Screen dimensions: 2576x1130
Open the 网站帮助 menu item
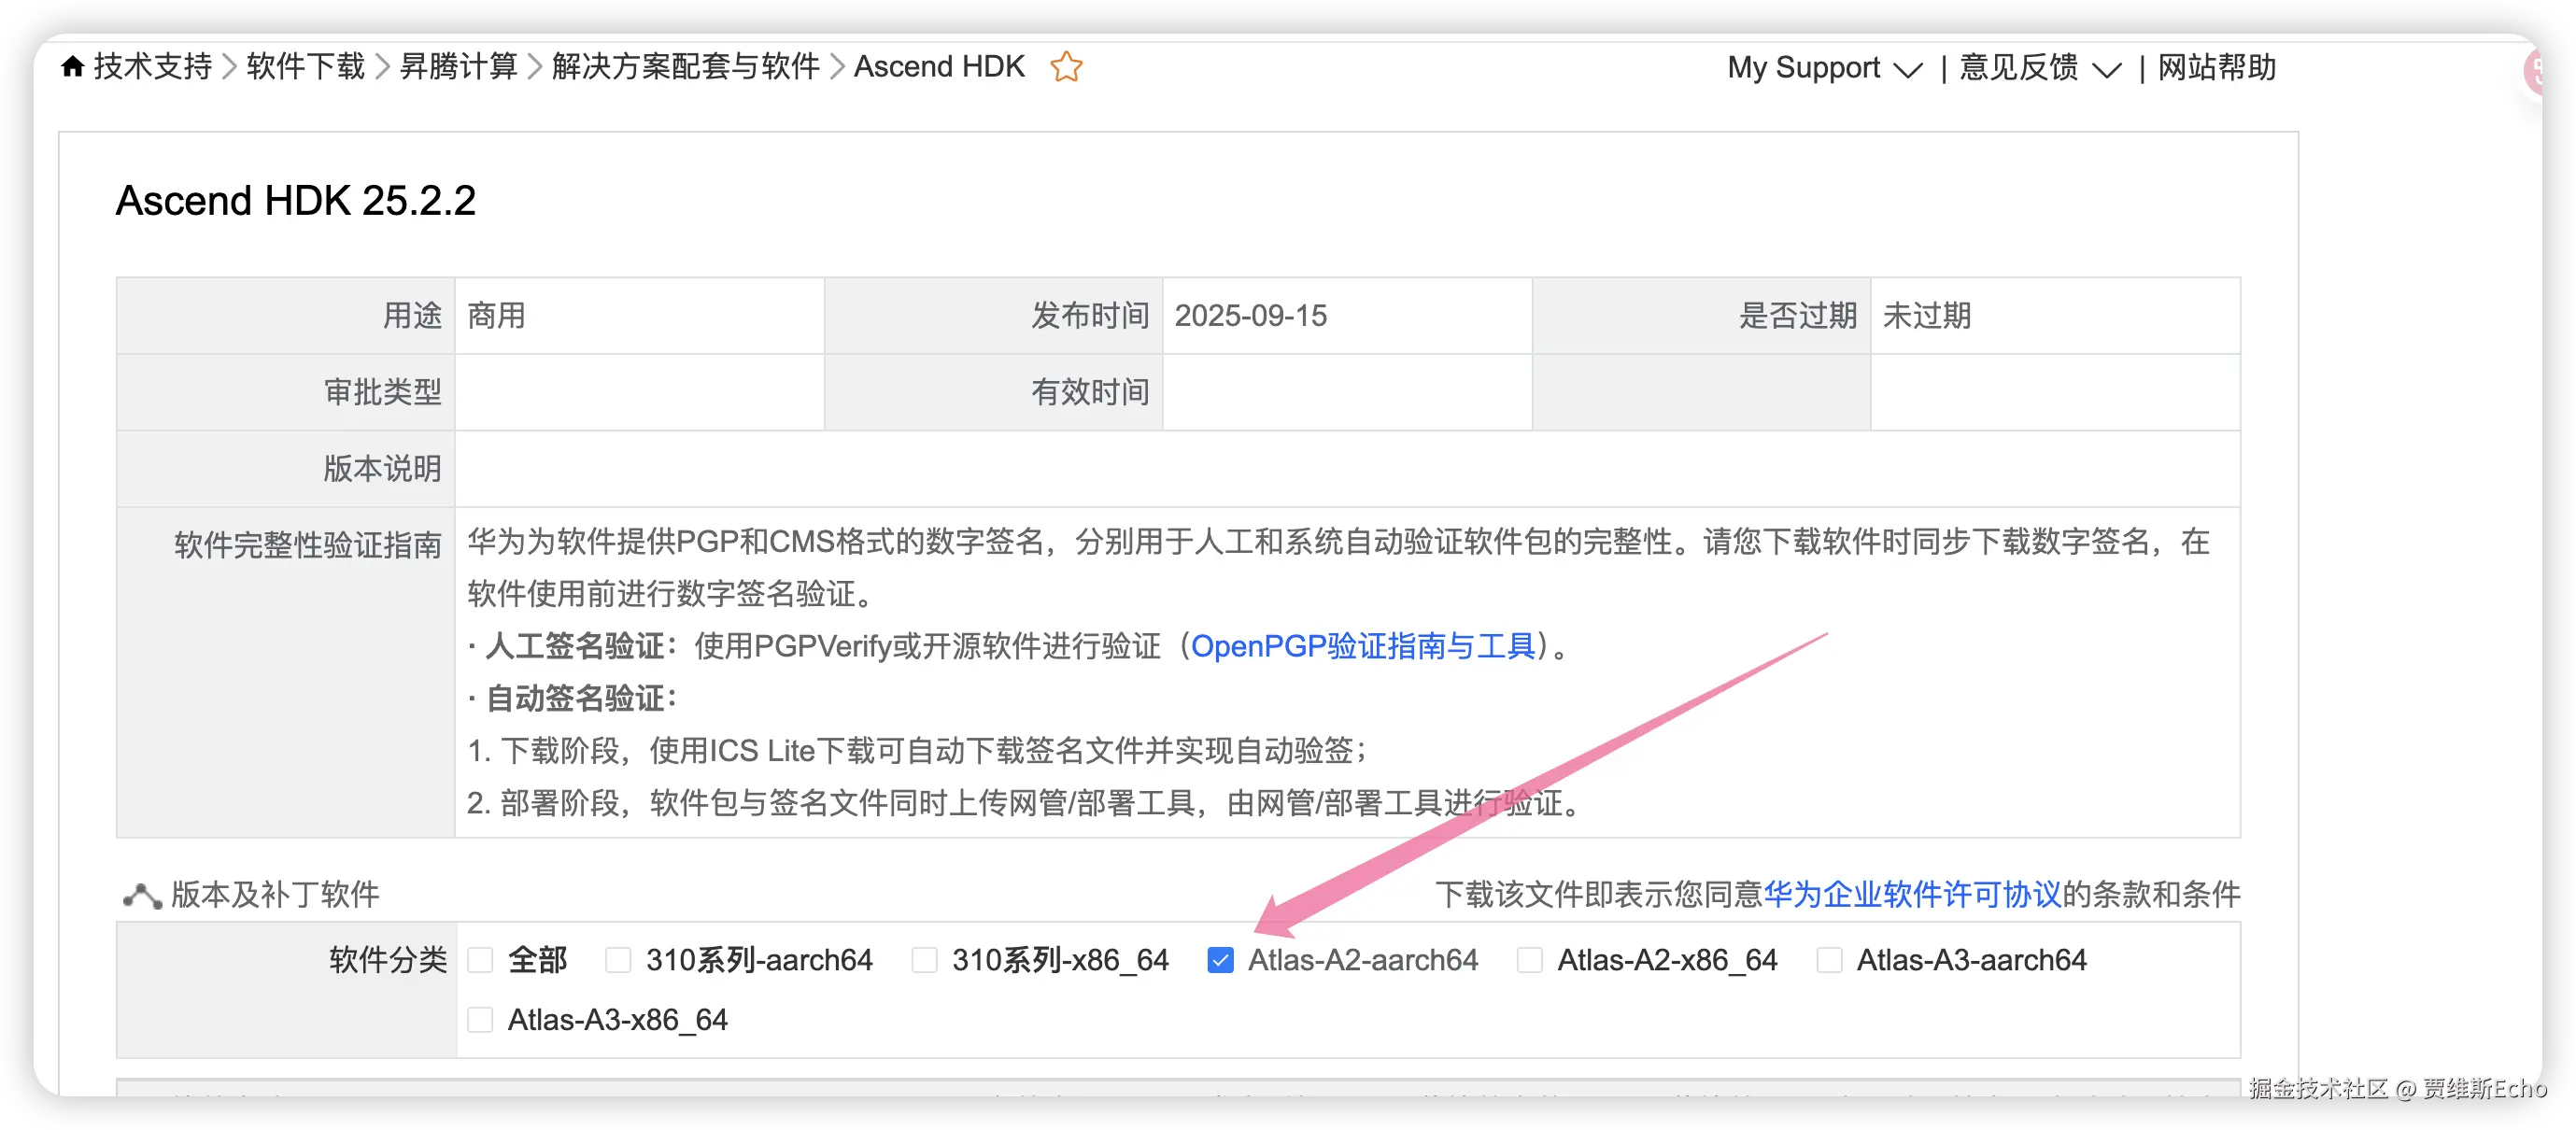click(x=2216, y=68)
